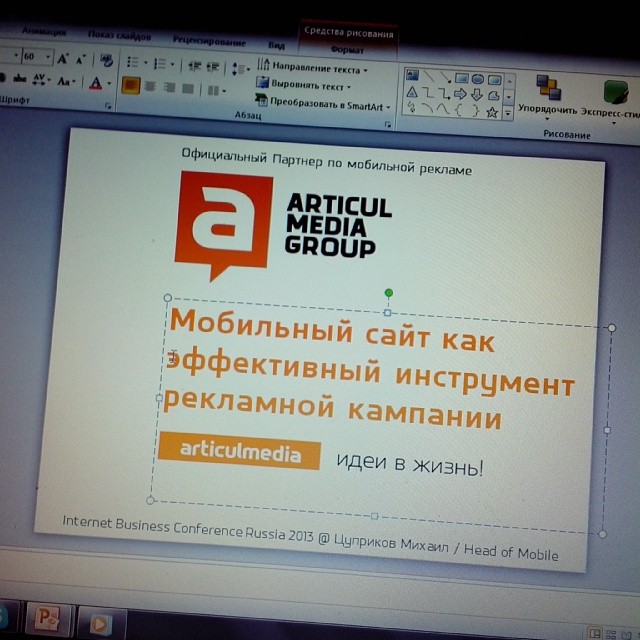The height and width of the screenshot is (640, 640).
Task: Open Абзац dialog launcher
Action: 387,124
